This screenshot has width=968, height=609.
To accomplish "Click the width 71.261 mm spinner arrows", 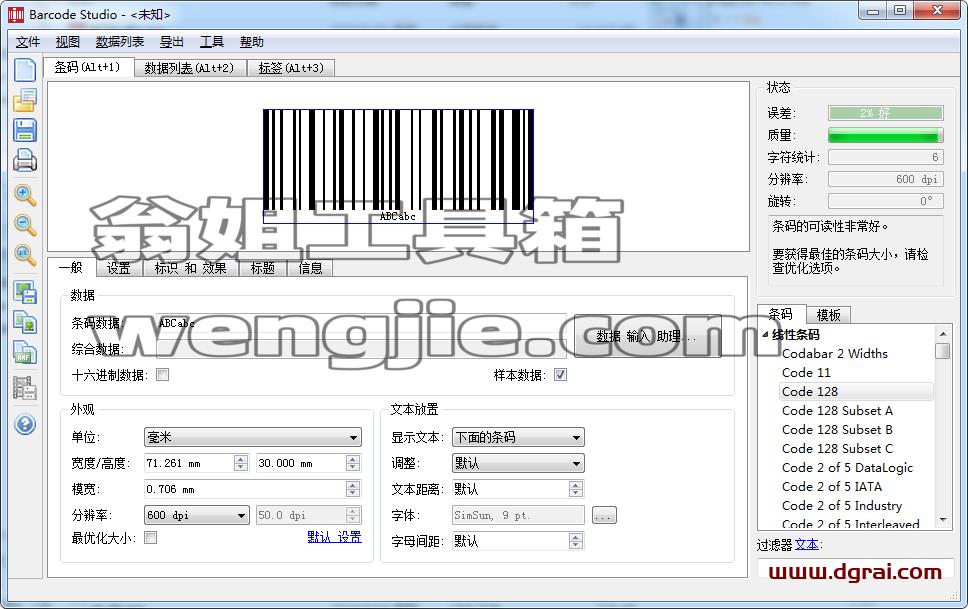I will point(241,463).
